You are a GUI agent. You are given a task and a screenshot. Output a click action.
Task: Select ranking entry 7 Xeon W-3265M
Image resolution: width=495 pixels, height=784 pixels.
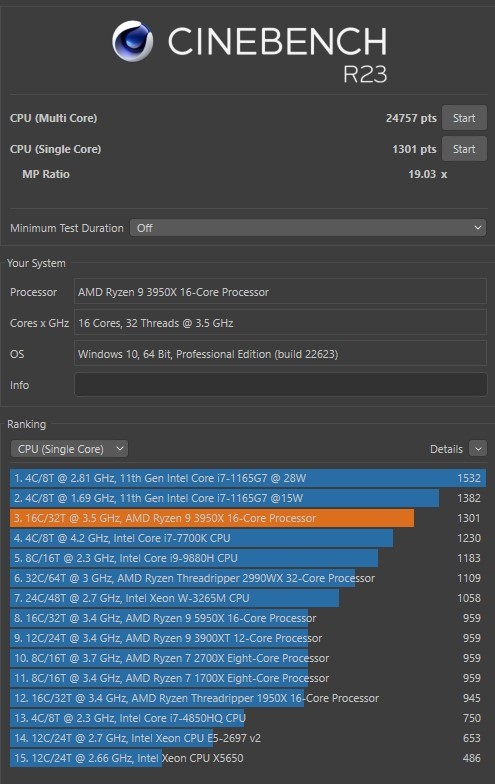coord(248,598)
